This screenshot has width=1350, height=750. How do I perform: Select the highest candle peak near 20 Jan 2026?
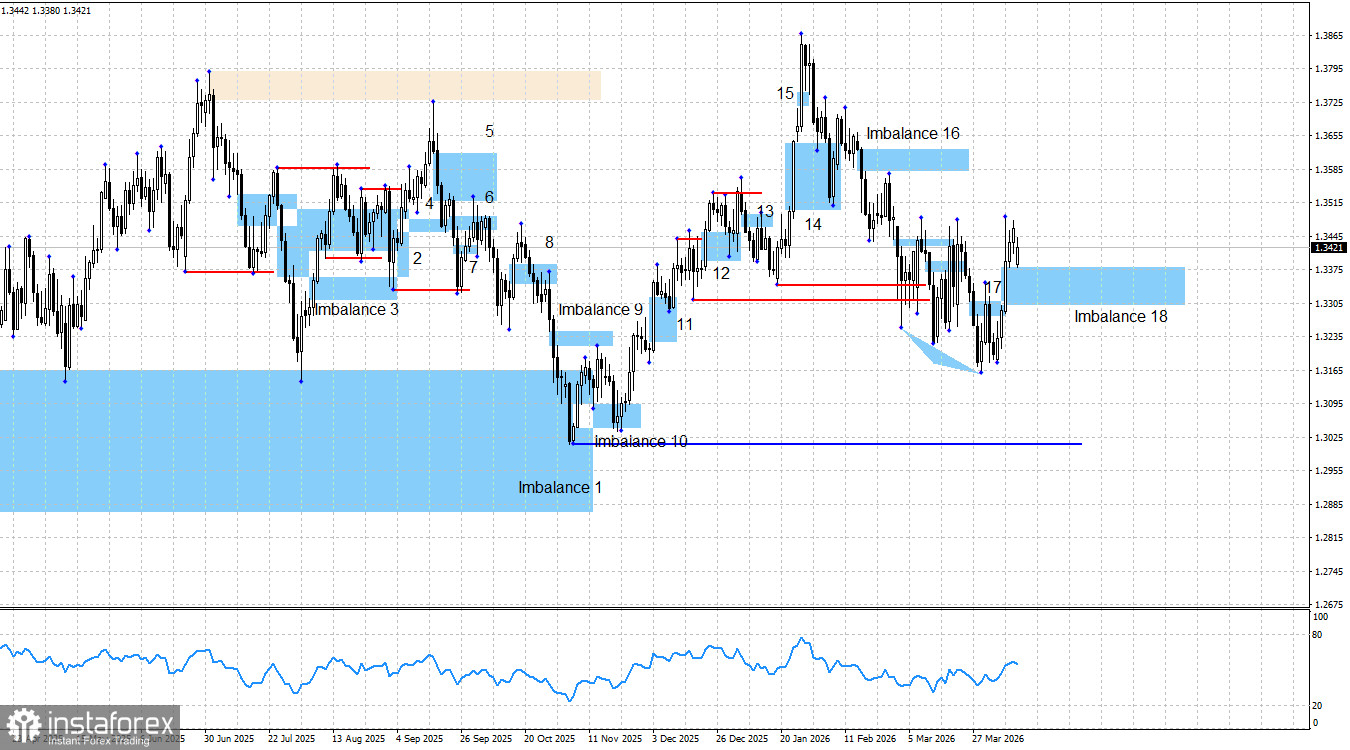point(801,35)
